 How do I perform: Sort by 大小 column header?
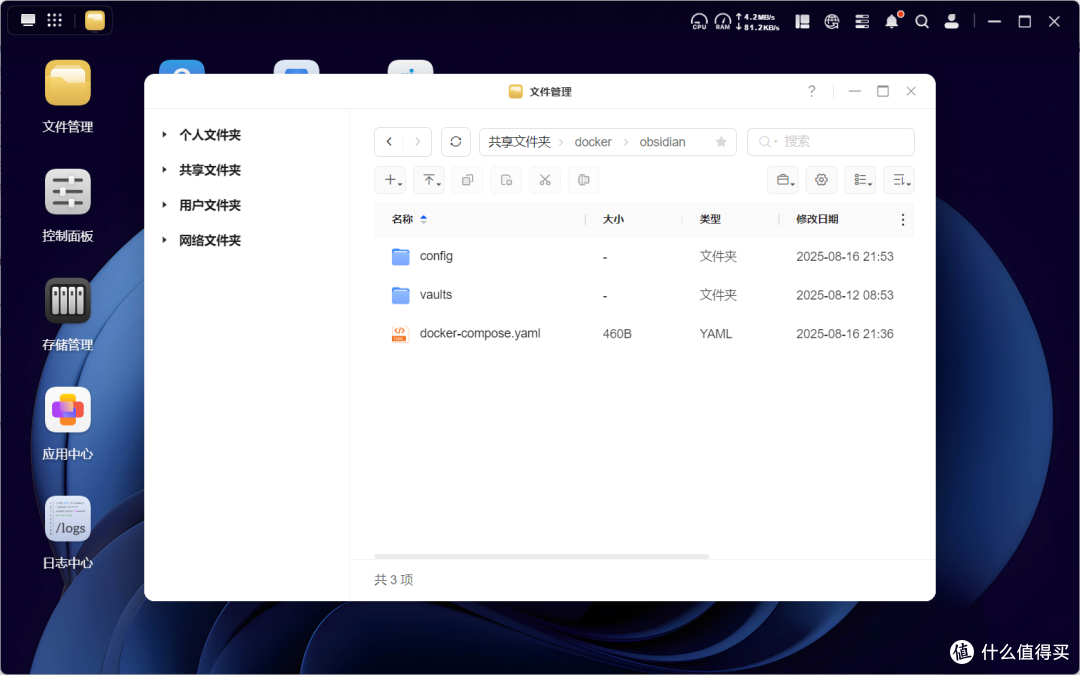(x=613, y=219)
